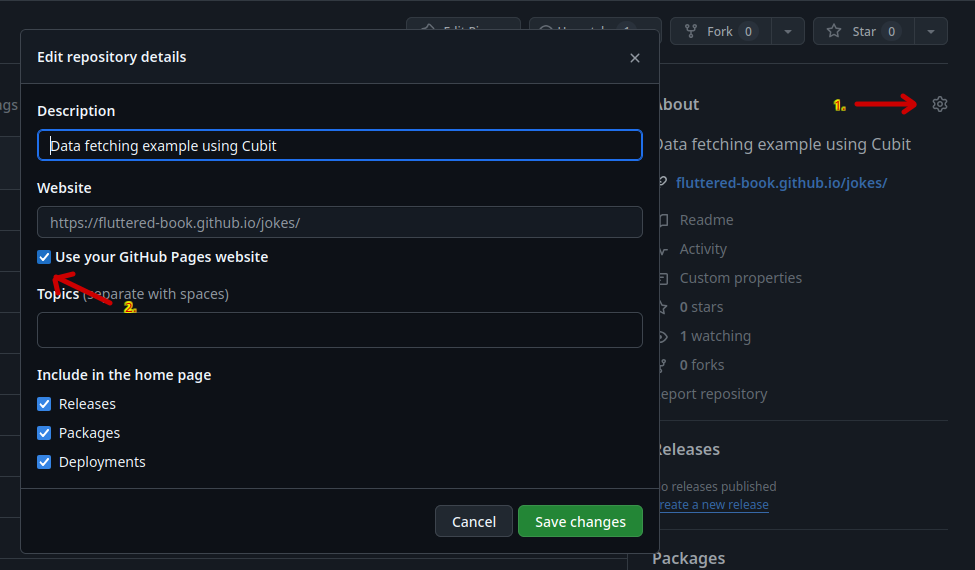
Task: Open Custom properties in About
Action: point(741,278)
